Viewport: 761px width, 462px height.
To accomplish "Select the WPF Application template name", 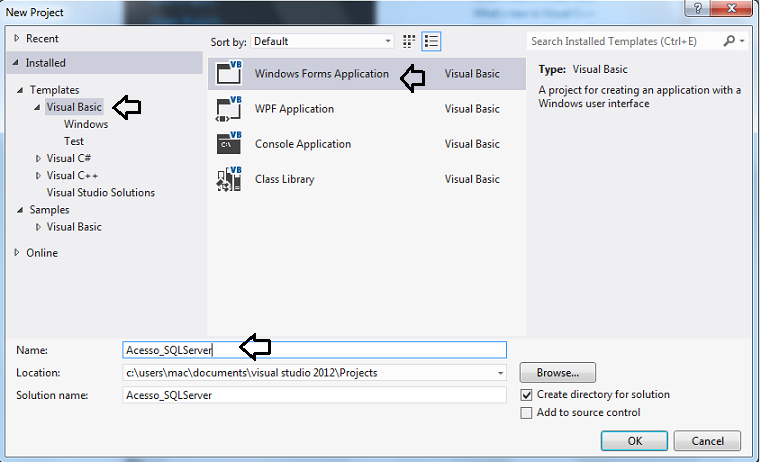I will (294, 109).
